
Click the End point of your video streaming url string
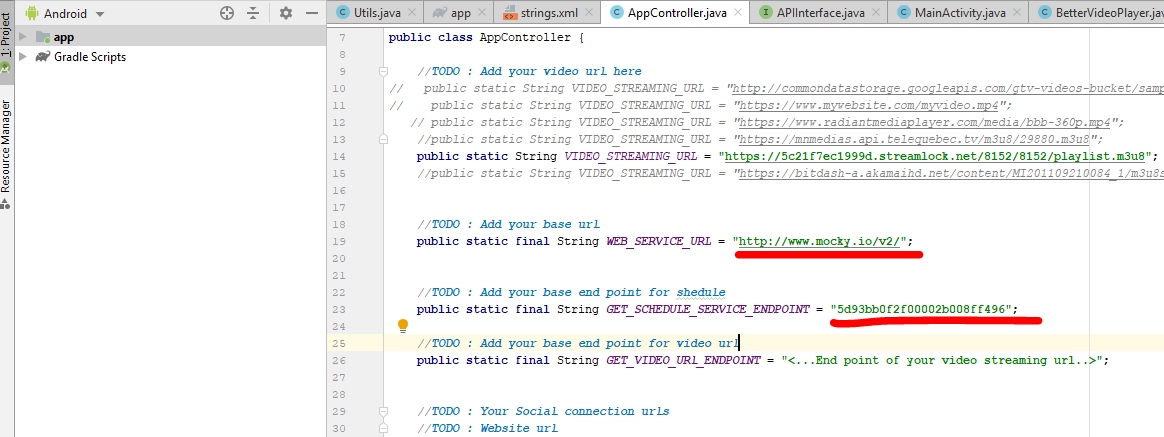coord(942,361)
